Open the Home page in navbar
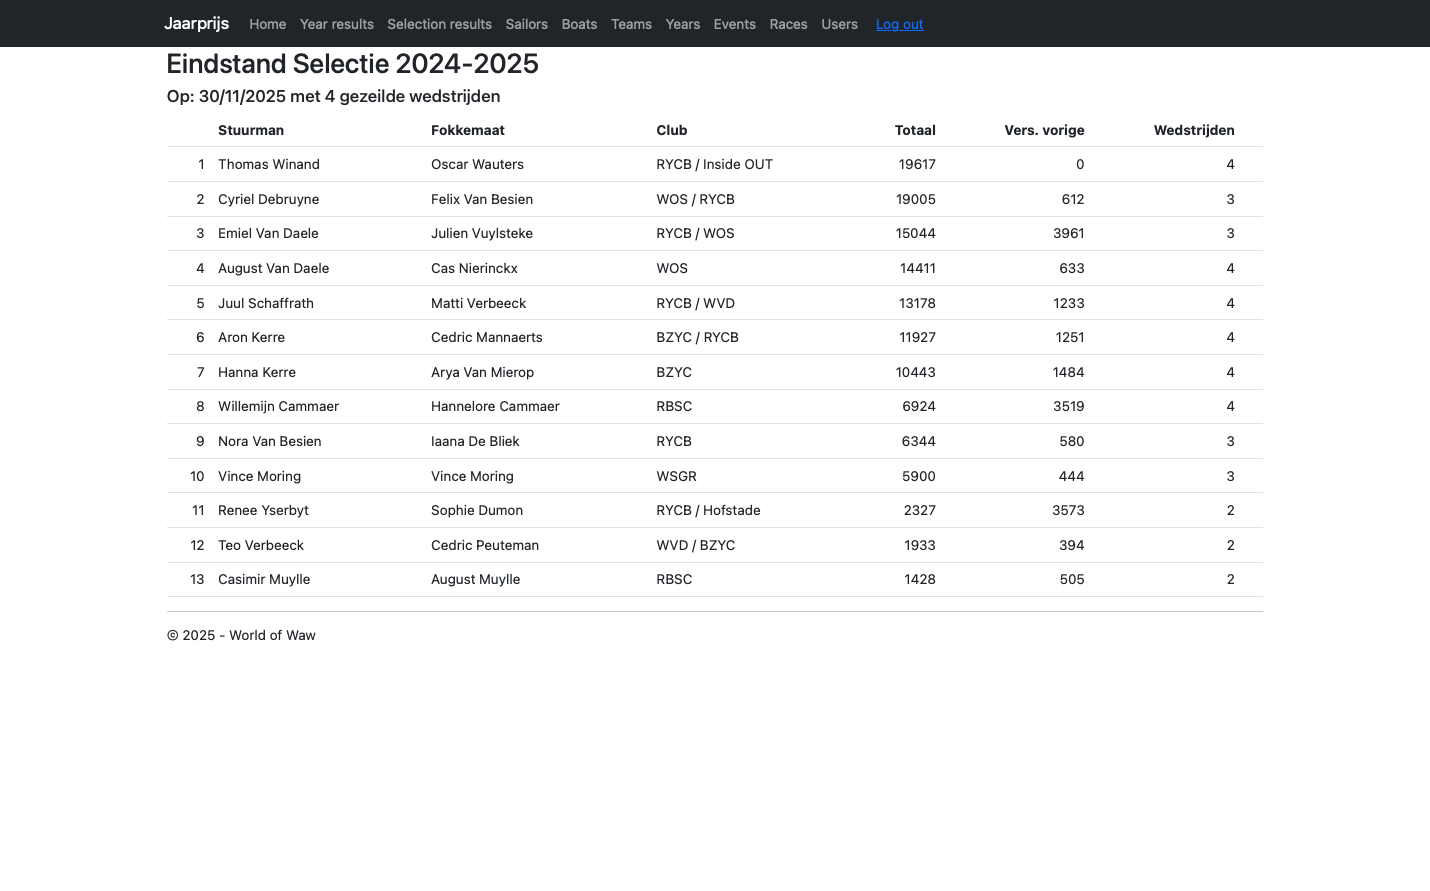Screen dimensions: 1430x891 click(x=267, y=24)
